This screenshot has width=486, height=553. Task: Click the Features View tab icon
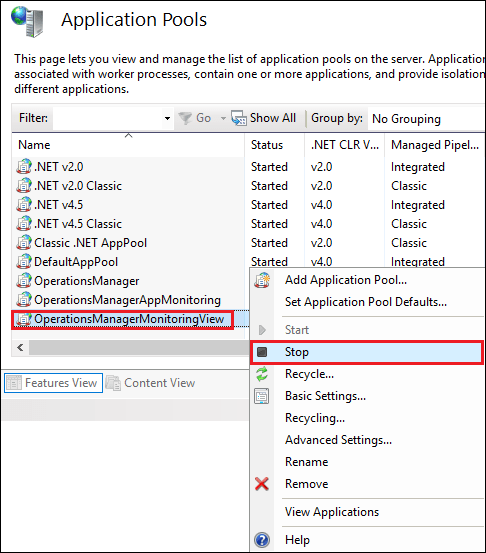tap(14, 383)
